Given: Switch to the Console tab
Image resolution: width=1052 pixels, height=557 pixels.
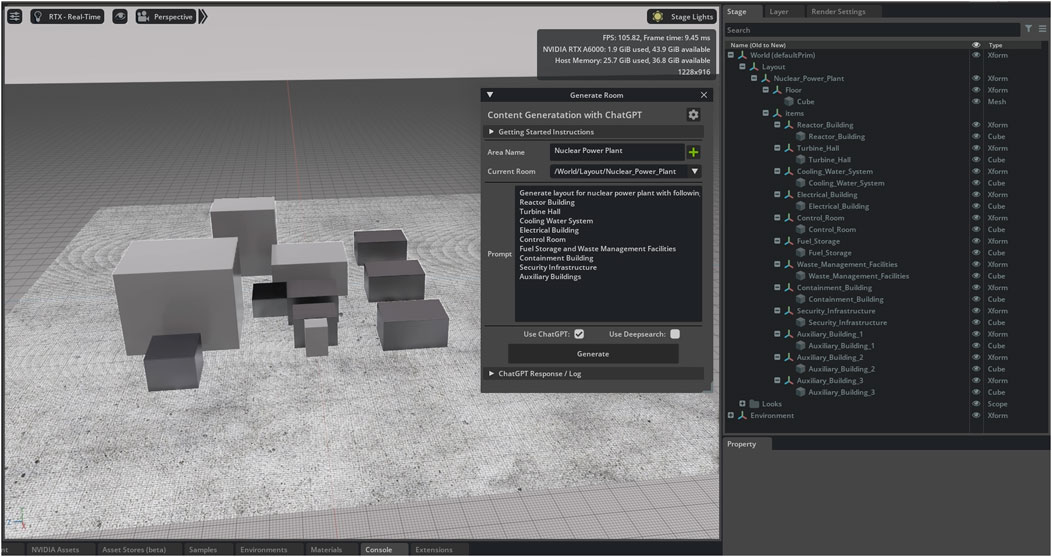Looking at the screenshot, I should pyautogui.click(x=378, y=550).
